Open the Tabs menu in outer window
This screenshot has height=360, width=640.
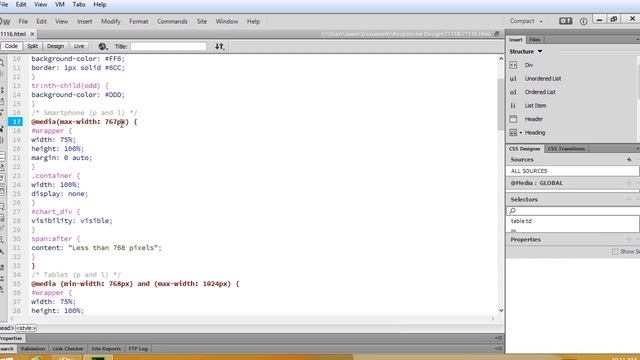click(79, 4)
